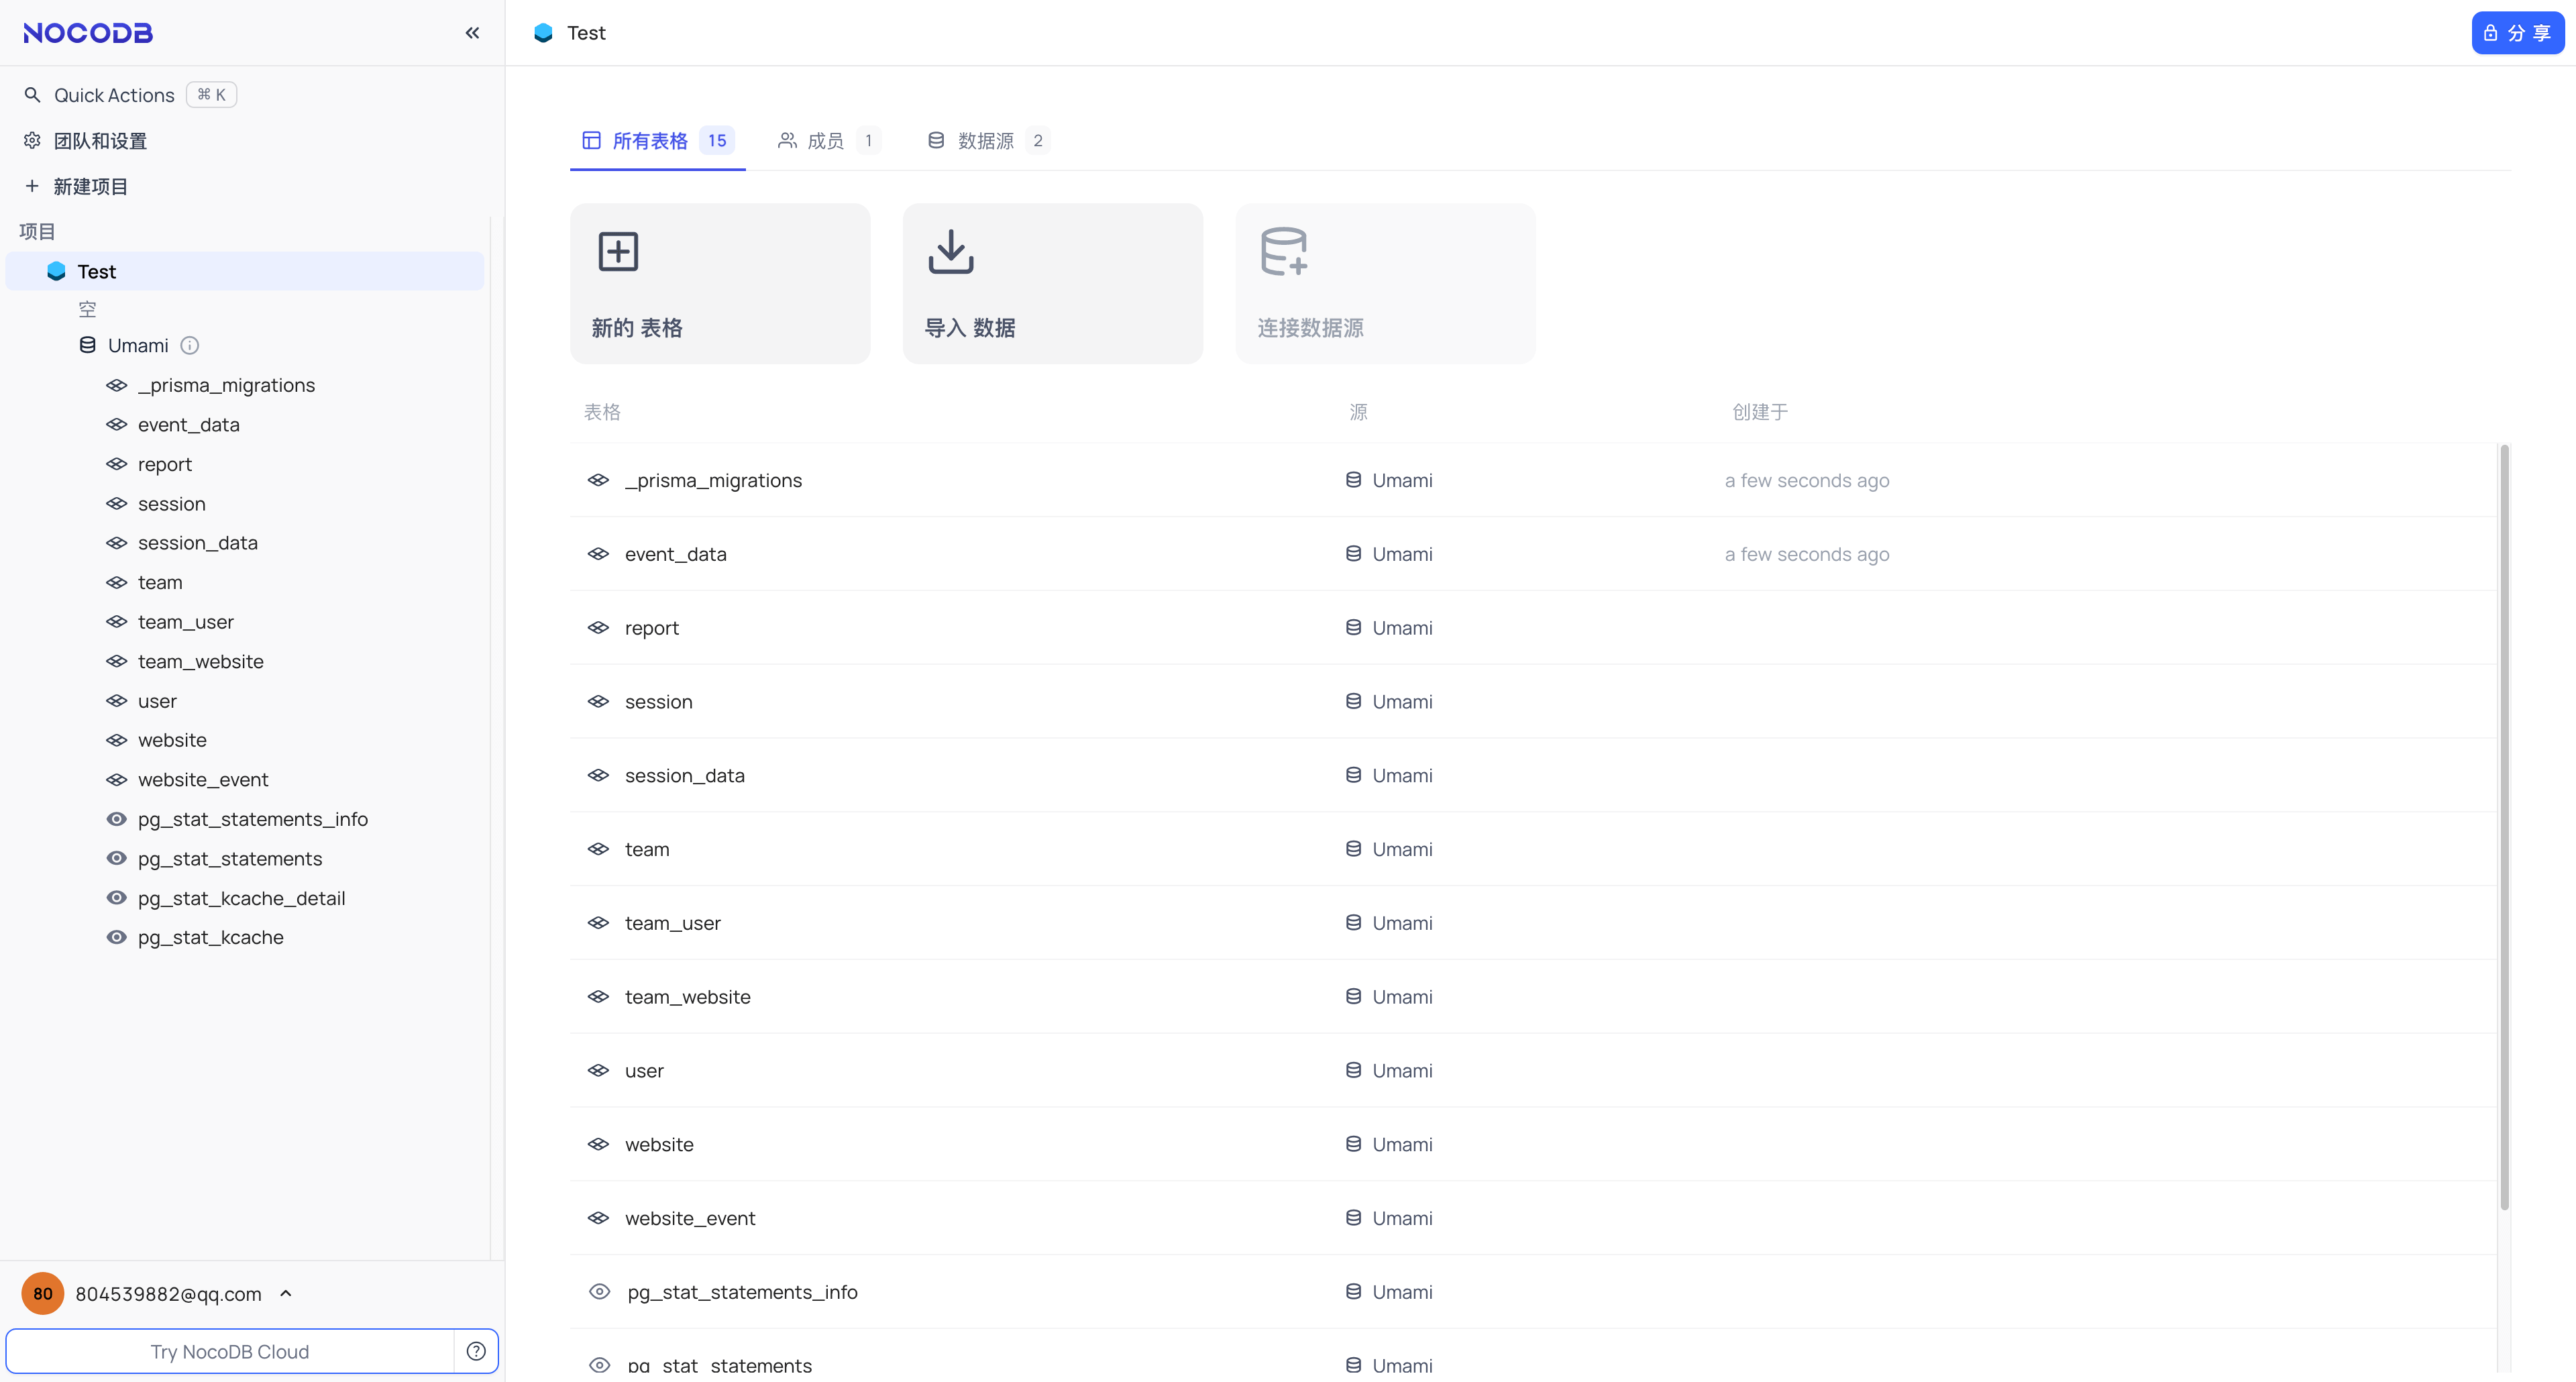Click 新建项目 to create project
2576x1382 pixels.
(76, 186)
